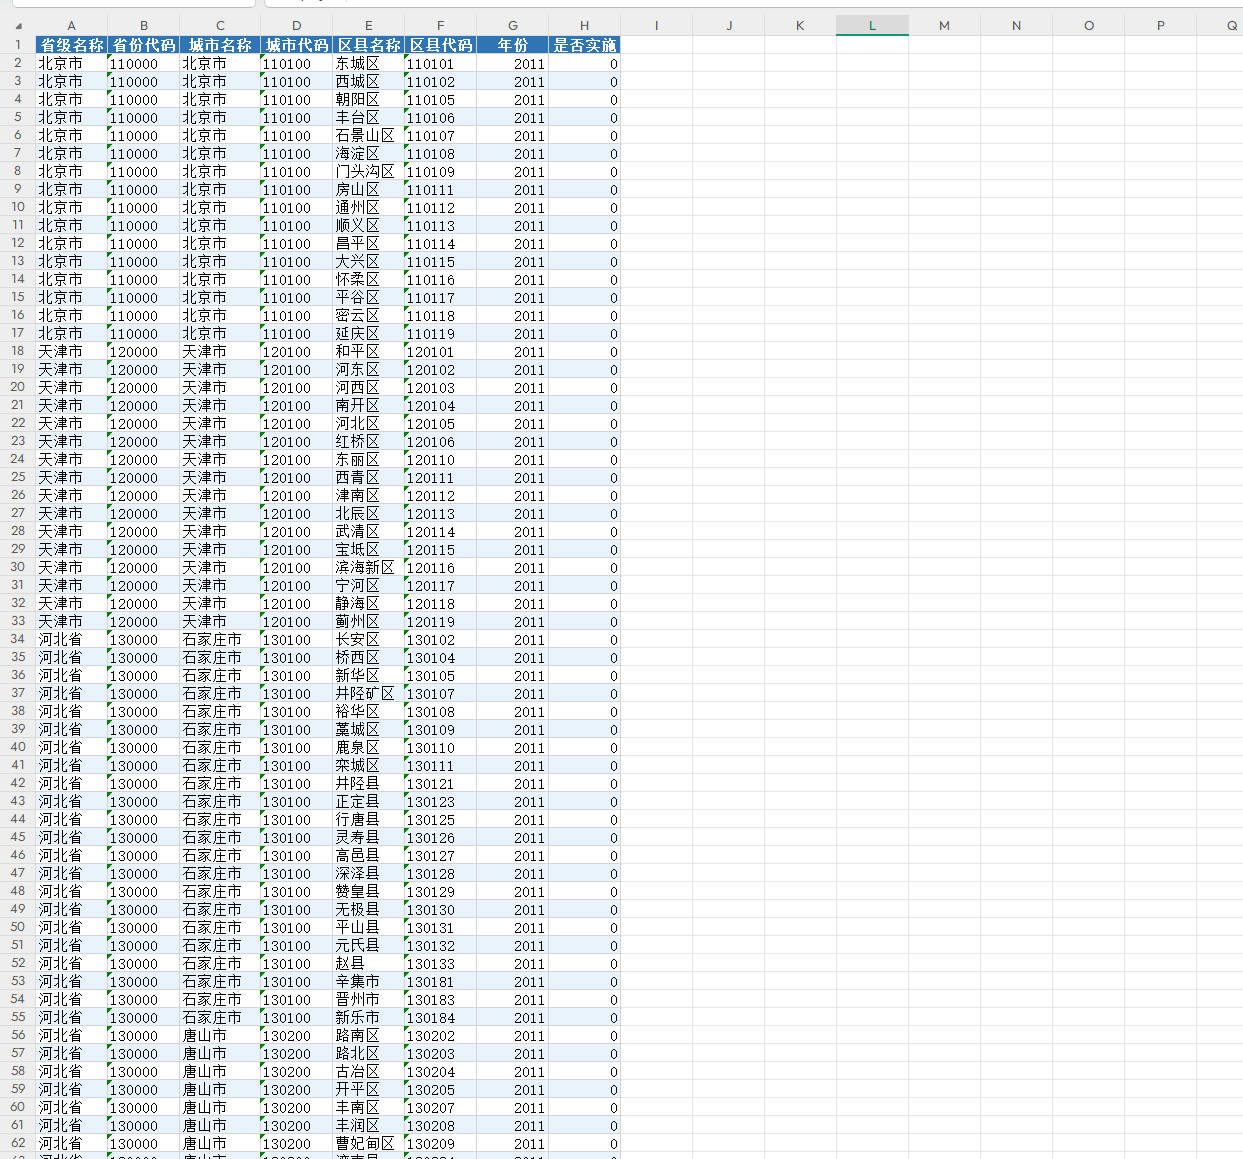Click cell 藁城区
Image resolution: width=1243 pixels, height=1159 pixels.
coord(369,729)
